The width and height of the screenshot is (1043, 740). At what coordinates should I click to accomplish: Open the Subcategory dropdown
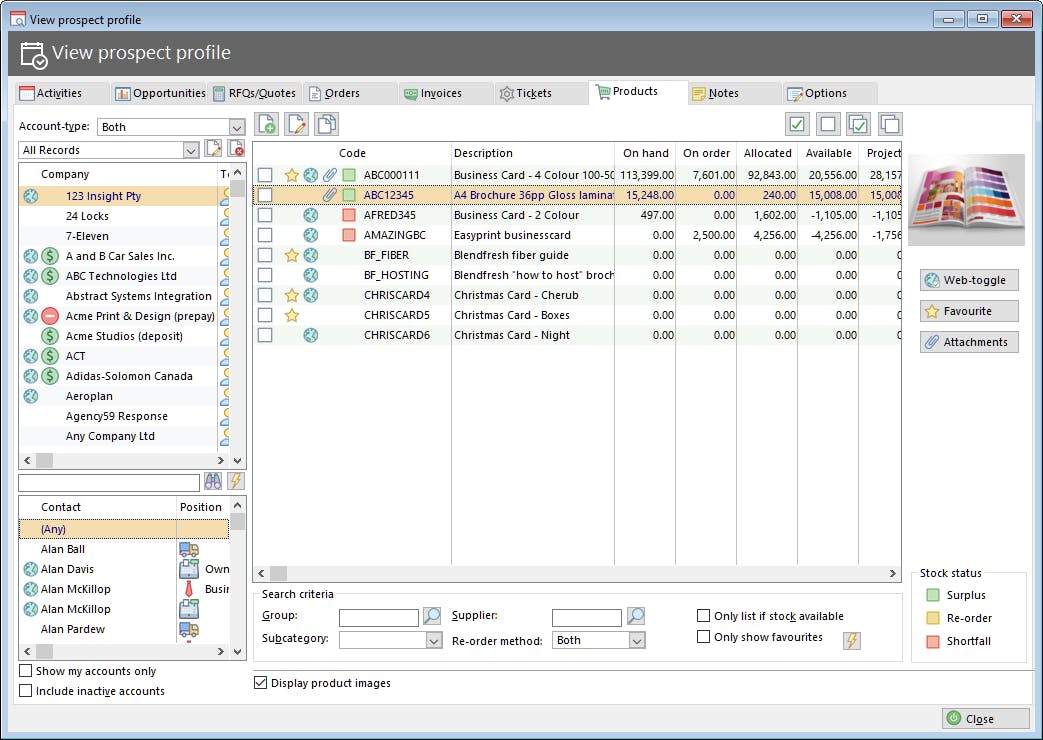pyautogui.click(x=434, y=640)
